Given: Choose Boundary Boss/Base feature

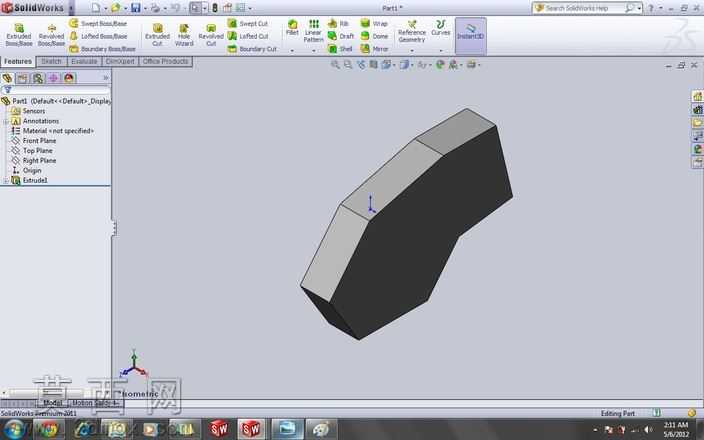Looking at the screenshot, I should pos(102,48).
